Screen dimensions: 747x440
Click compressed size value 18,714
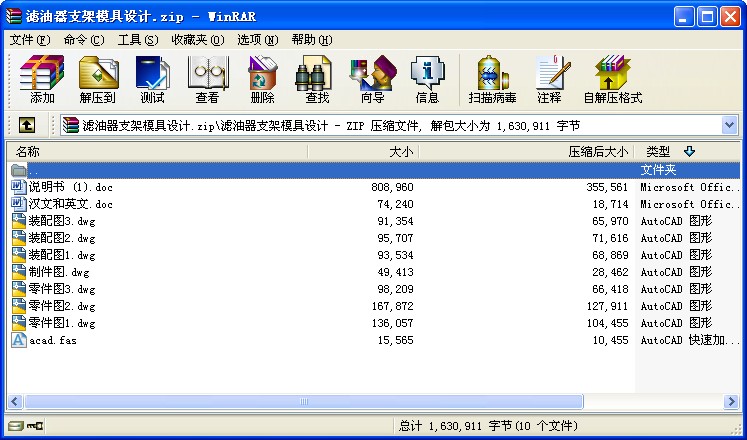610,204
